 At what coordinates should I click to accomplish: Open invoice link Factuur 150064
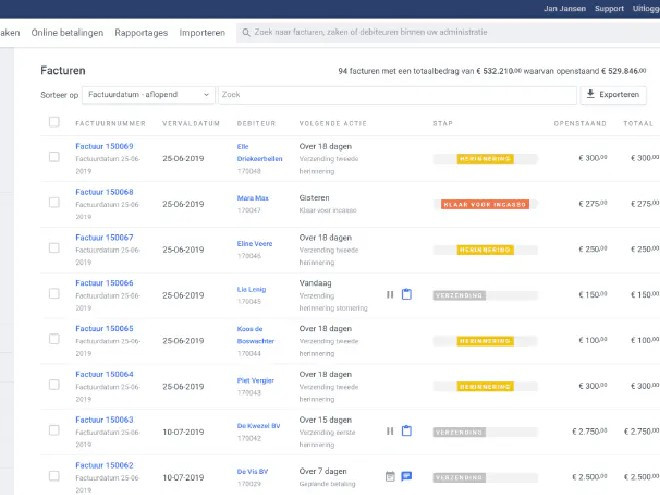coord(104,374)
